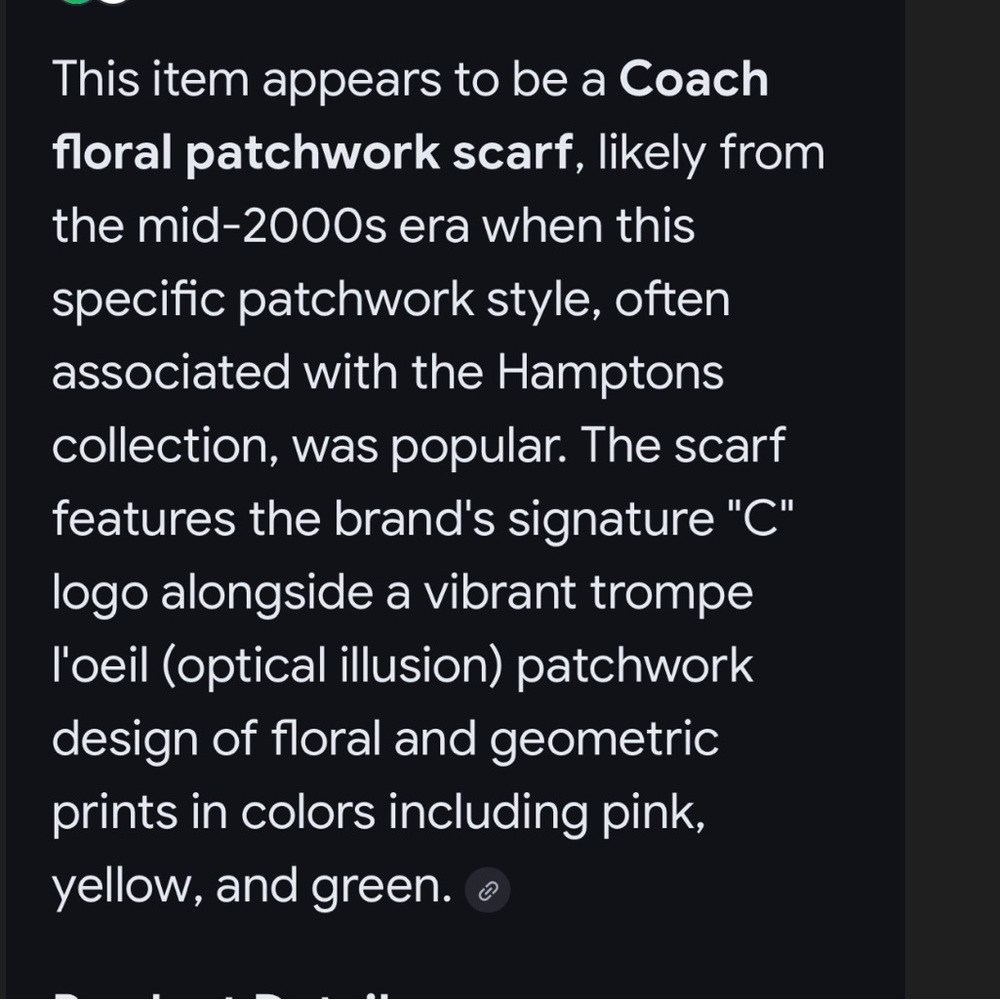Screen dimensions: 1000x1000
Task: Click the word "Hamptons" in the paragraph
Action: (x=610, y=373)
